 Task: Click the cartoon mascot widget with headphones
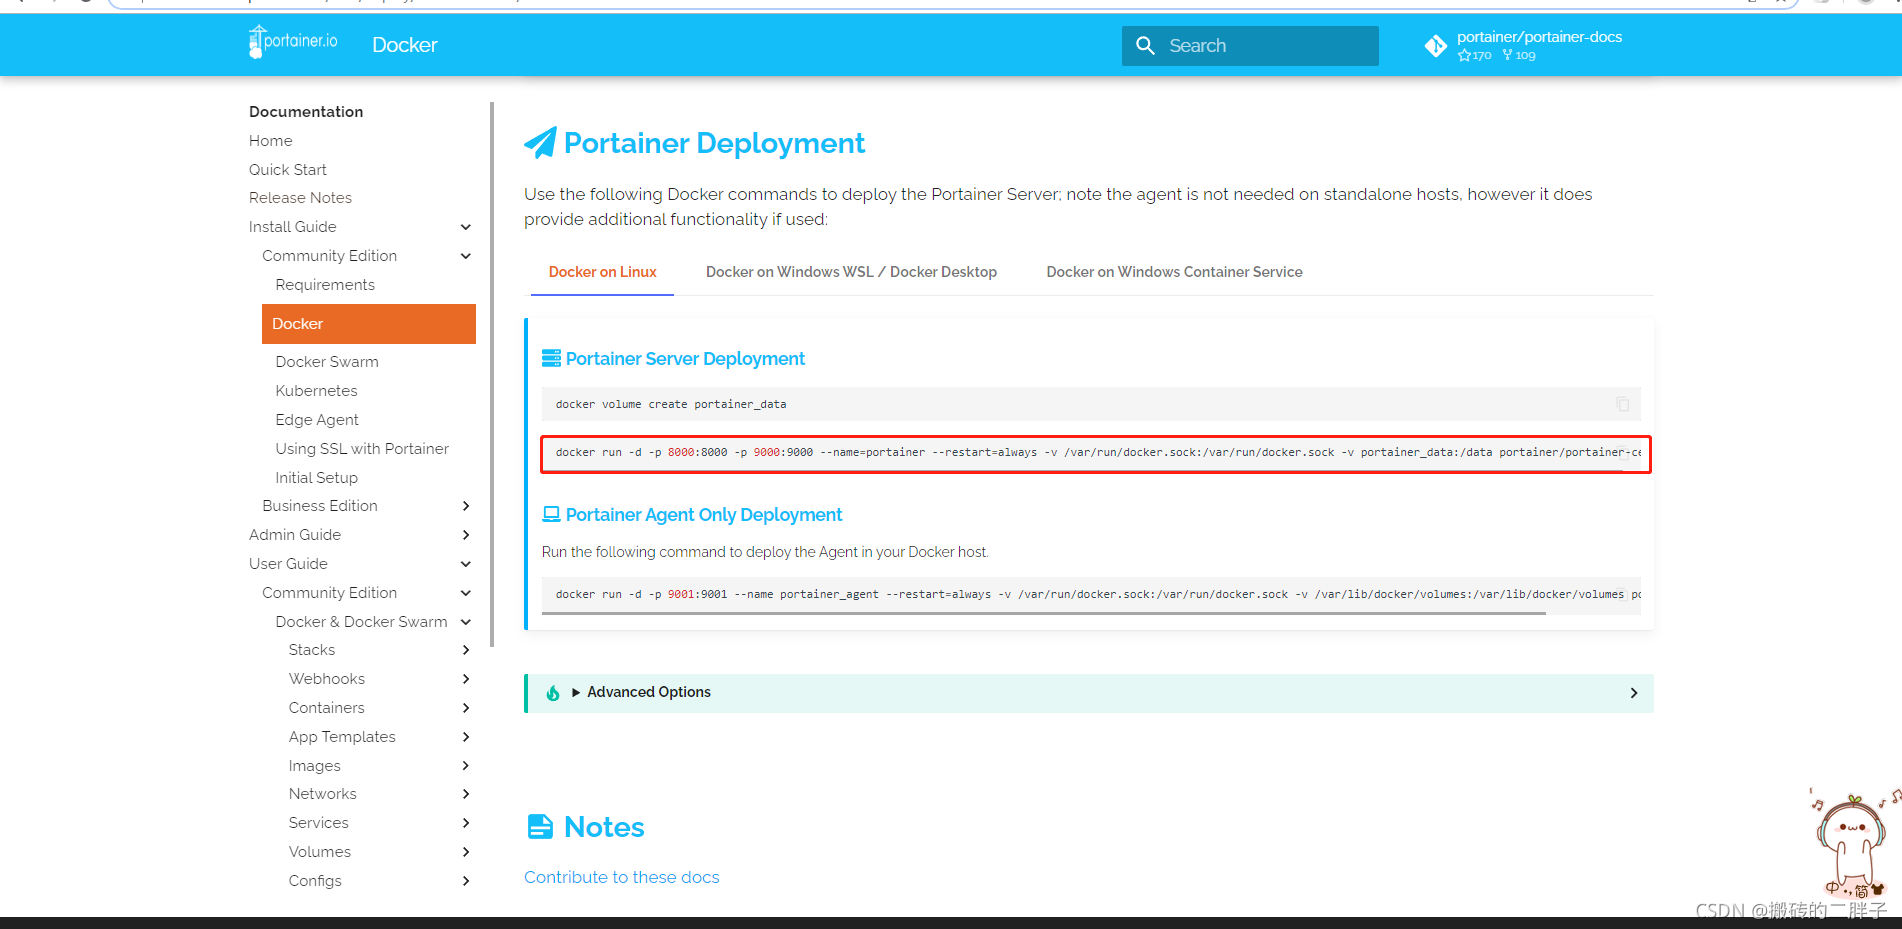click(1853, 843)
